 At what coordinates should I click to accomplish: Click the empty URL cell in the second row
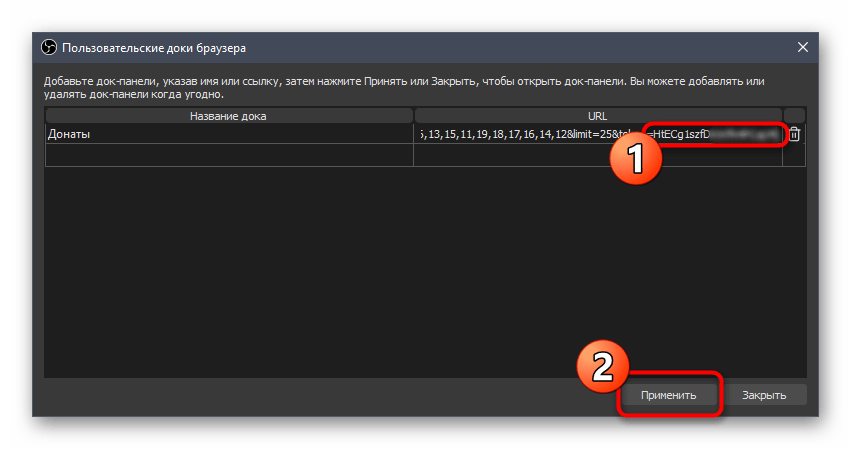[x=598, y=156]
